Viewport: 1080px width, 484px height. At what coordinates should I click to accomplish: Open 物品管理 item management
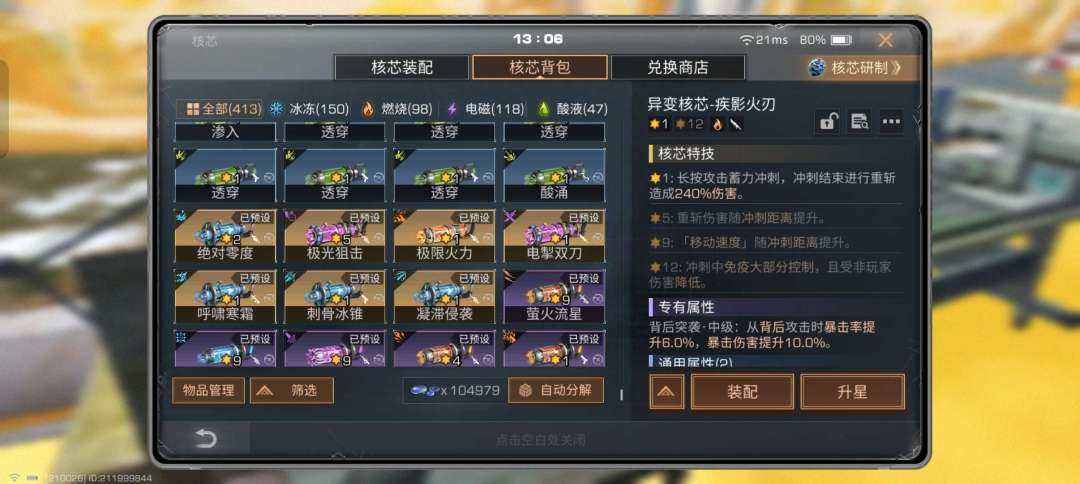[x=208, y=390]
